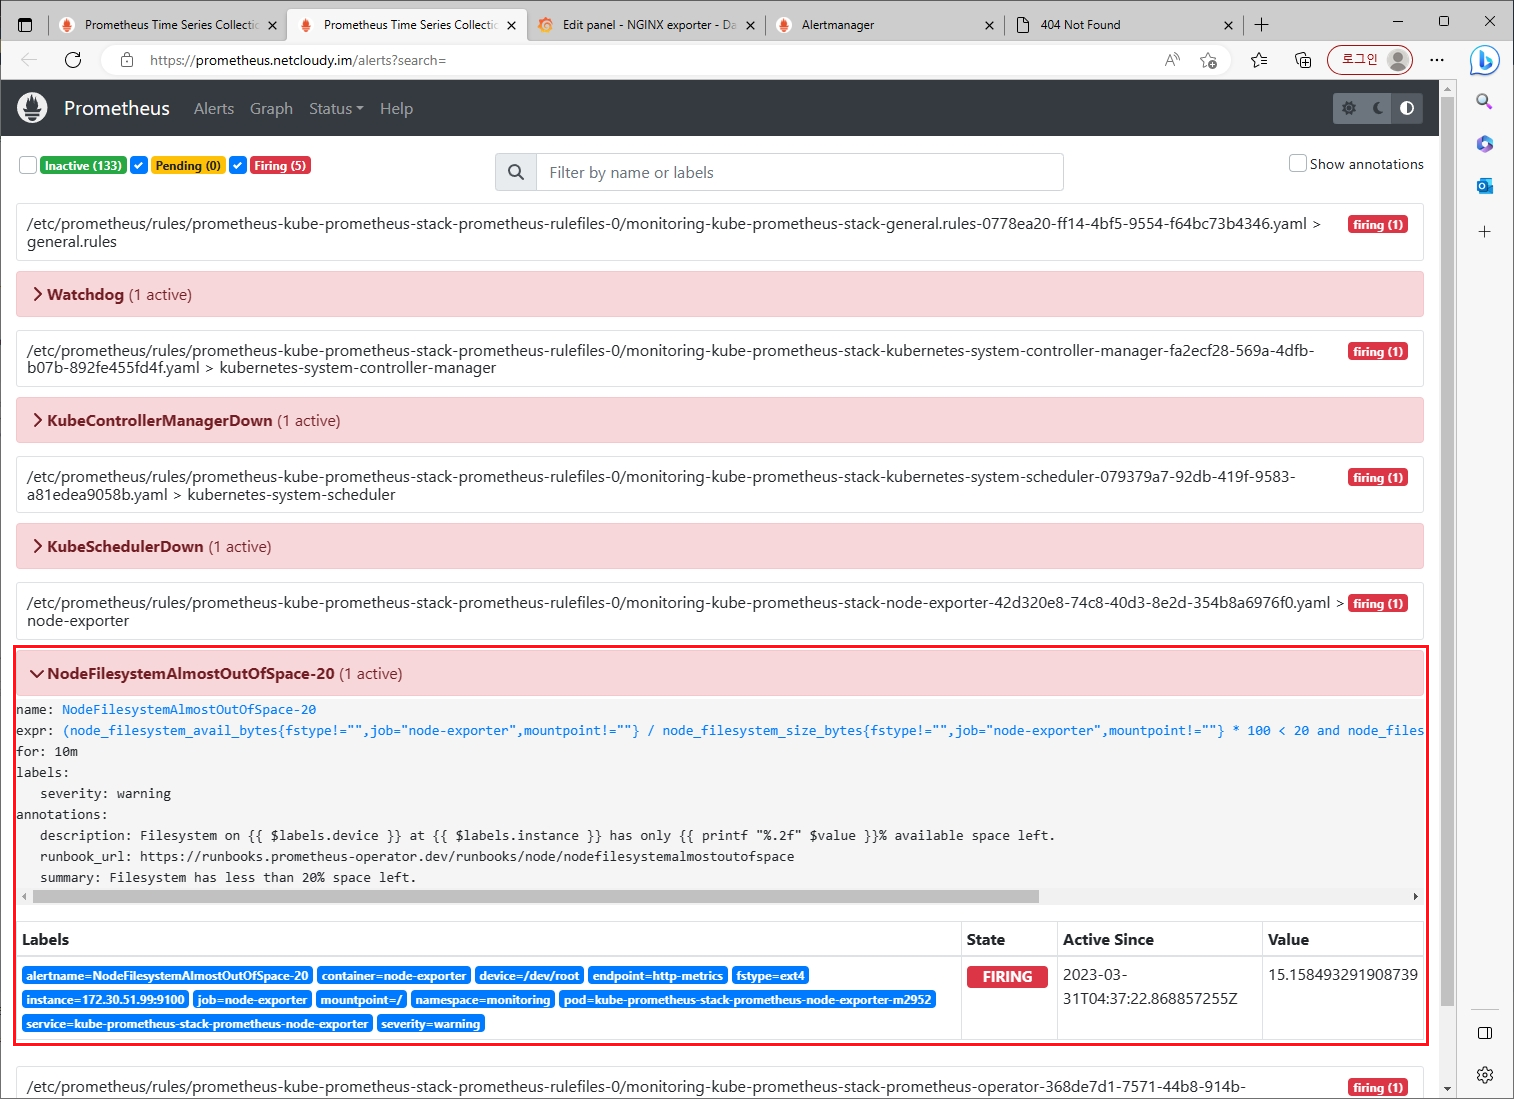1514x1099 pixels.
Task: Click the Prometheus flame logo
Action: (x=32, y=108)
